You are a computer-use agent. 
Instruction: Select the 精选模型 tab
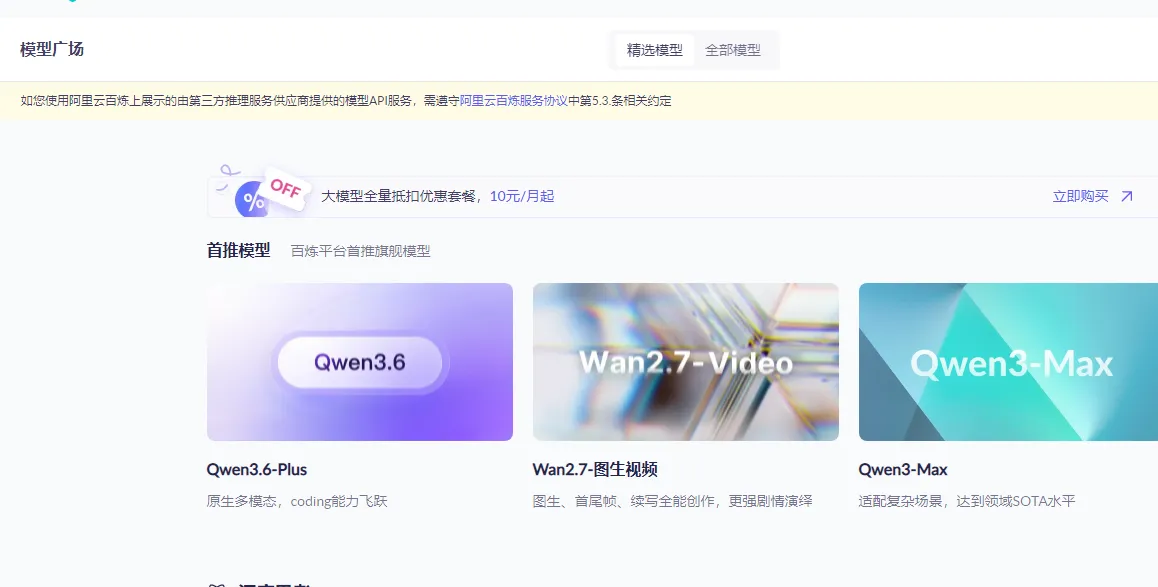[653, 49]
